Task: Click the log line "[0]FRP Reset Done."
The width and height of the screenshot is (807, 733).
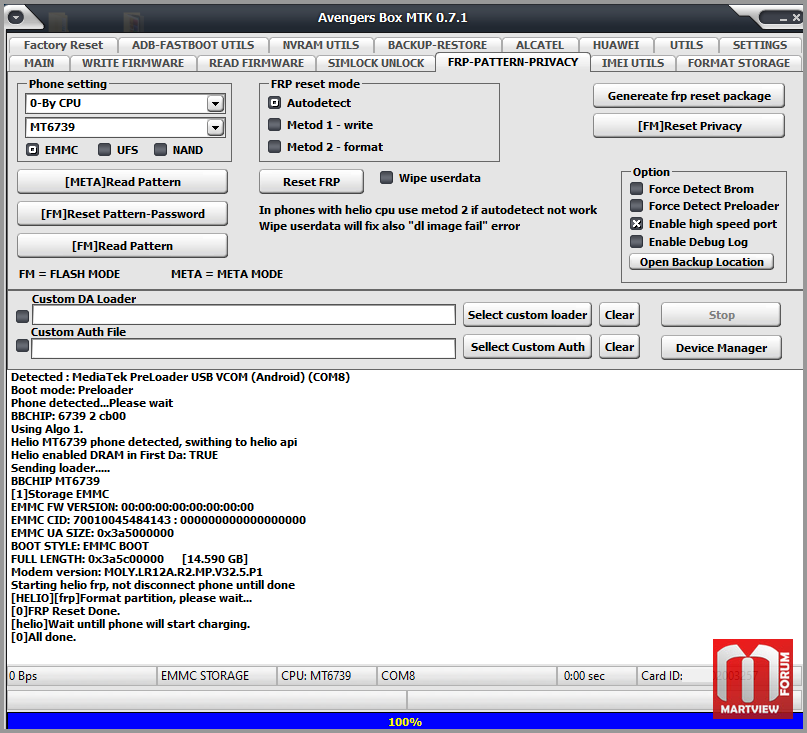Action: [65, 611]
